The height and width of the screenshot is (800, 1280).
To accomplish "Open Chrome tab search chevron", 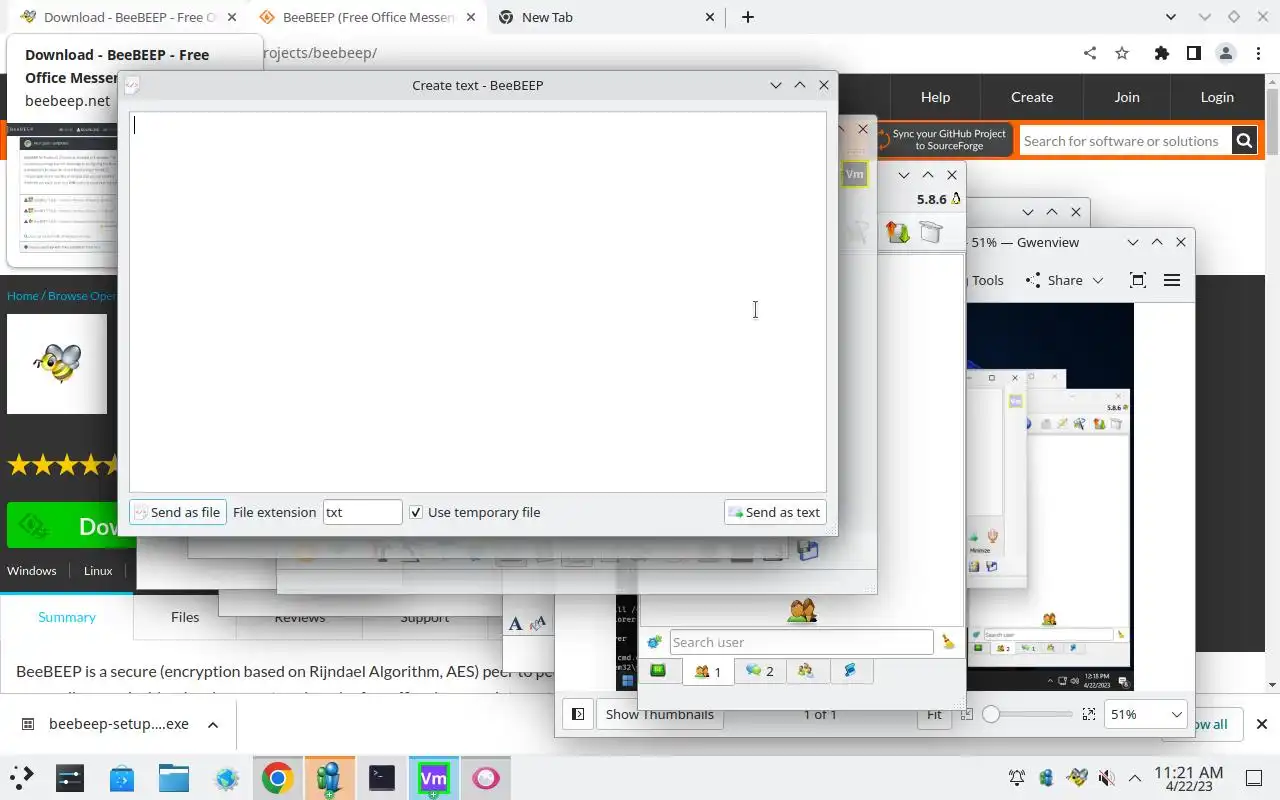I will pos(1172,17).
